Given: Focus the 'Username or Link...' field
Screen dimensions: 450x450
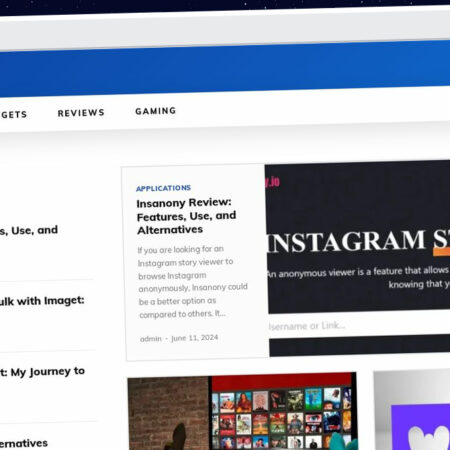Looking at the screenshot, I should point(359,325).
